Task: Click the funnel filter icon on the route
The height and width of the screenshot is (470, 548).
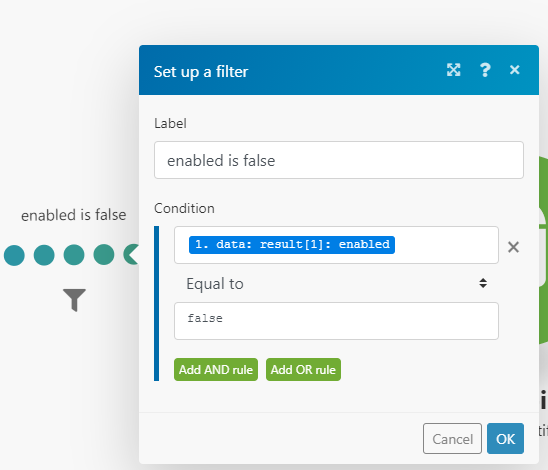Action: coord(74,299)
